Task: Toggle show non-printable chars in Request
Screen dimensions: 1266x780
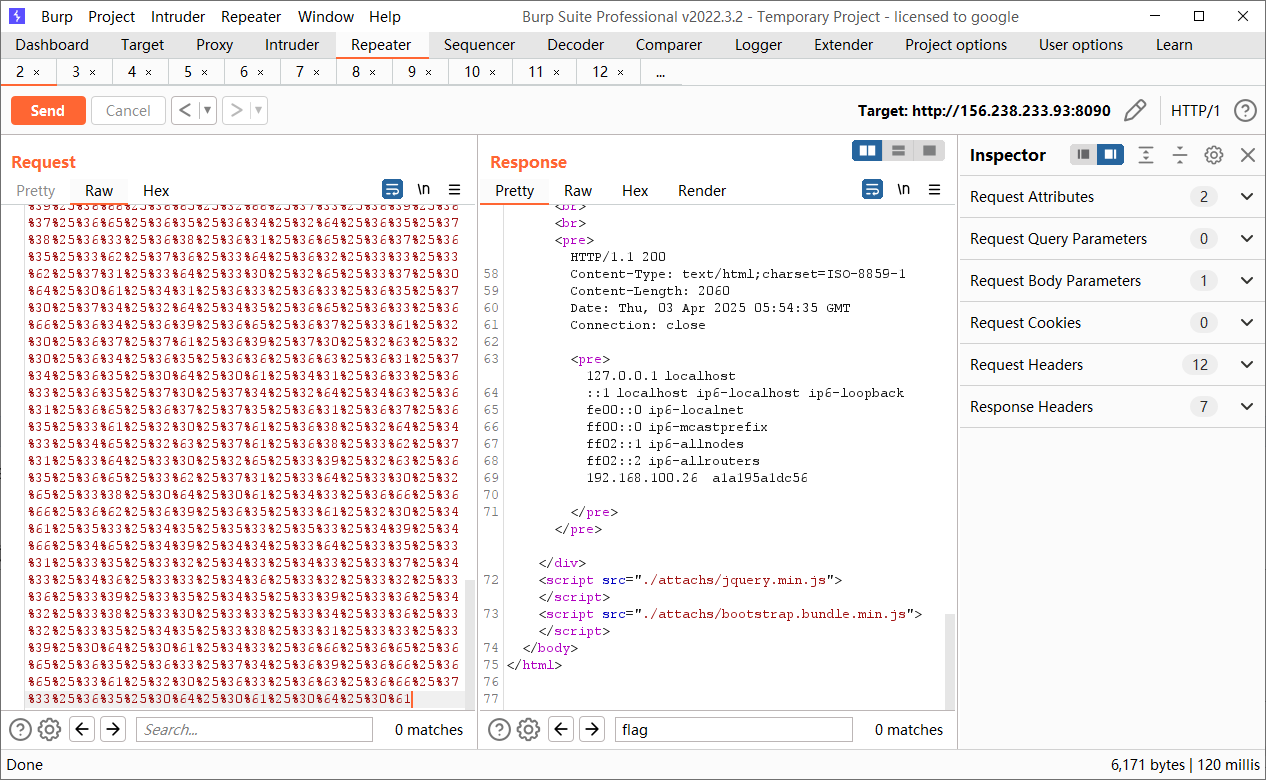Action: click(x=424, y=190)
